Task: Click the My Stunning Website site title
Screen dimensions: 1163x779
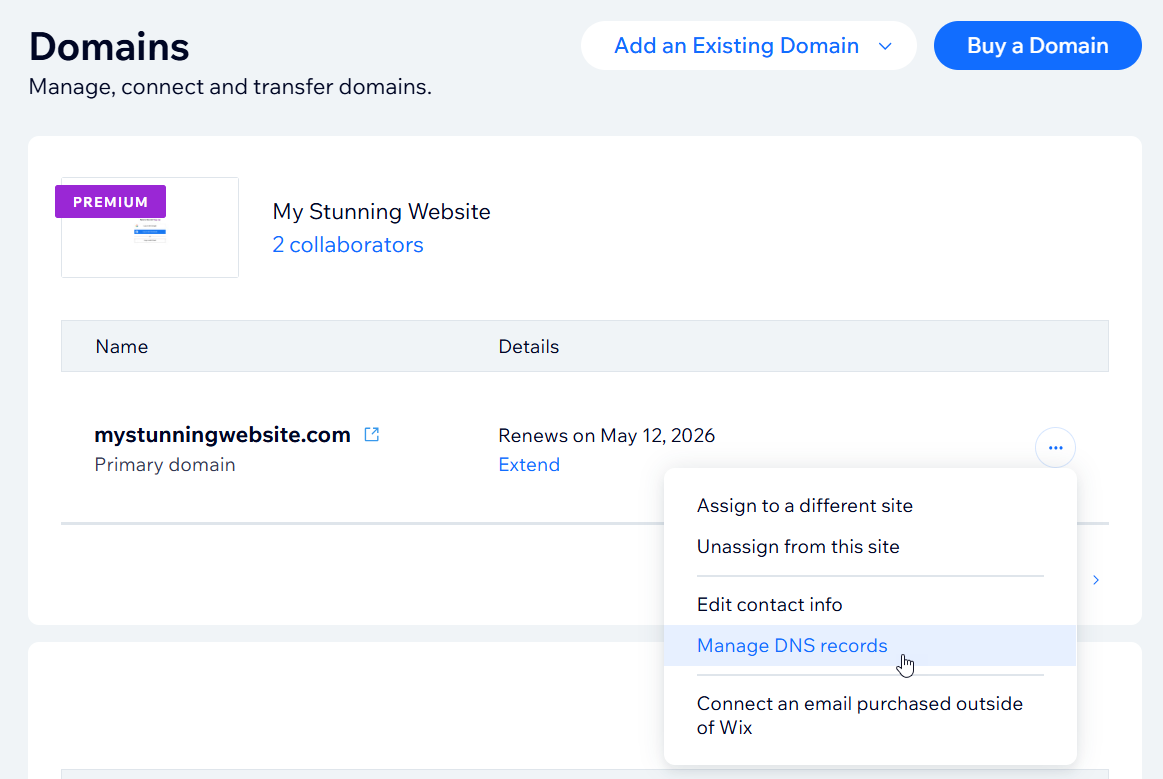Action: point(381,211)
